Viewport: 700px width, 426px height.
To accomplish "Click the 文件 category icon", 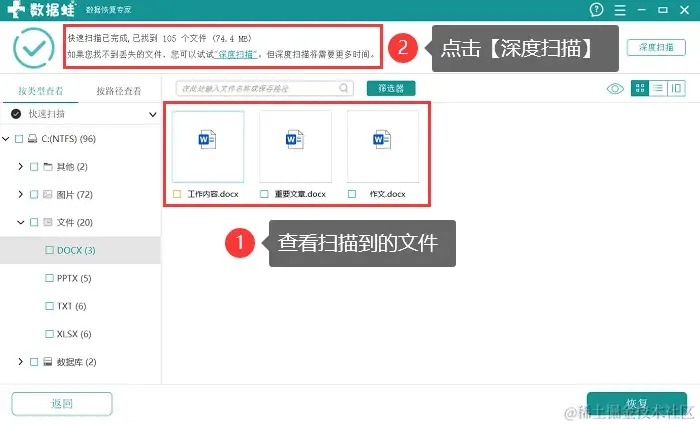I will pyautogui.click(x=48, y=222).
